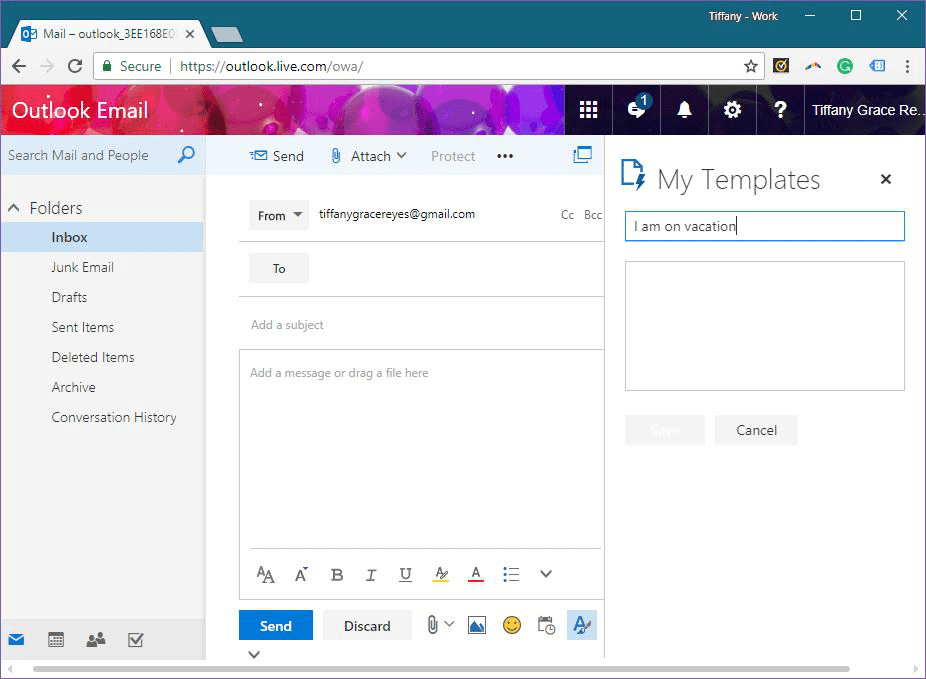This screenshot has height=679, width=926.
Task: Open the app launcher grid icon
Action: pyautogui.click(x=588, y=110)
